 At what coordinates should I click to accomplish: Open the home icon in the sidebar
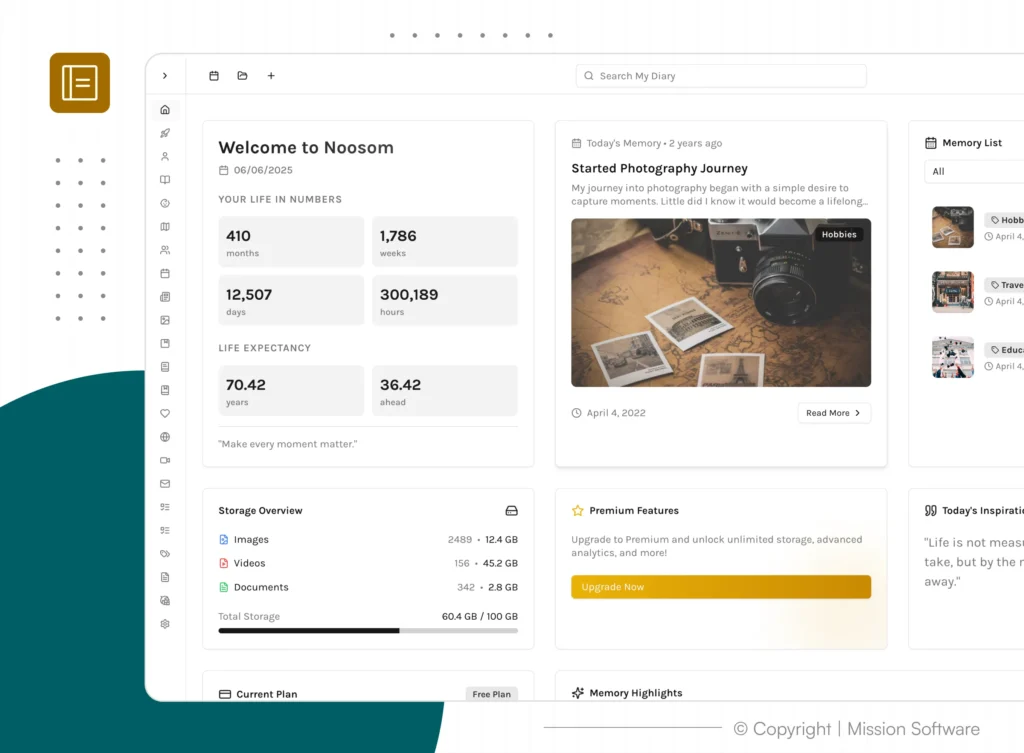165,110
